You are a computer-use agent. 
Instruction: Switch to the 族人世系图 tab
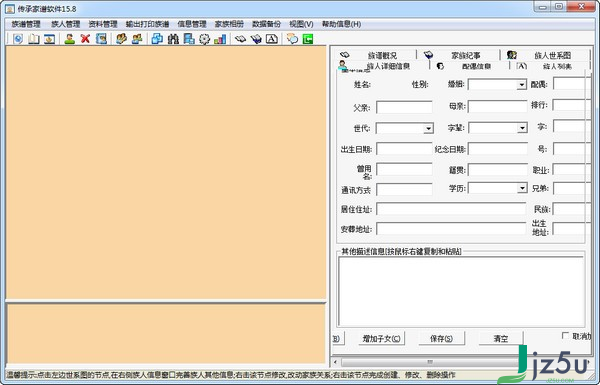coord(545,55)
